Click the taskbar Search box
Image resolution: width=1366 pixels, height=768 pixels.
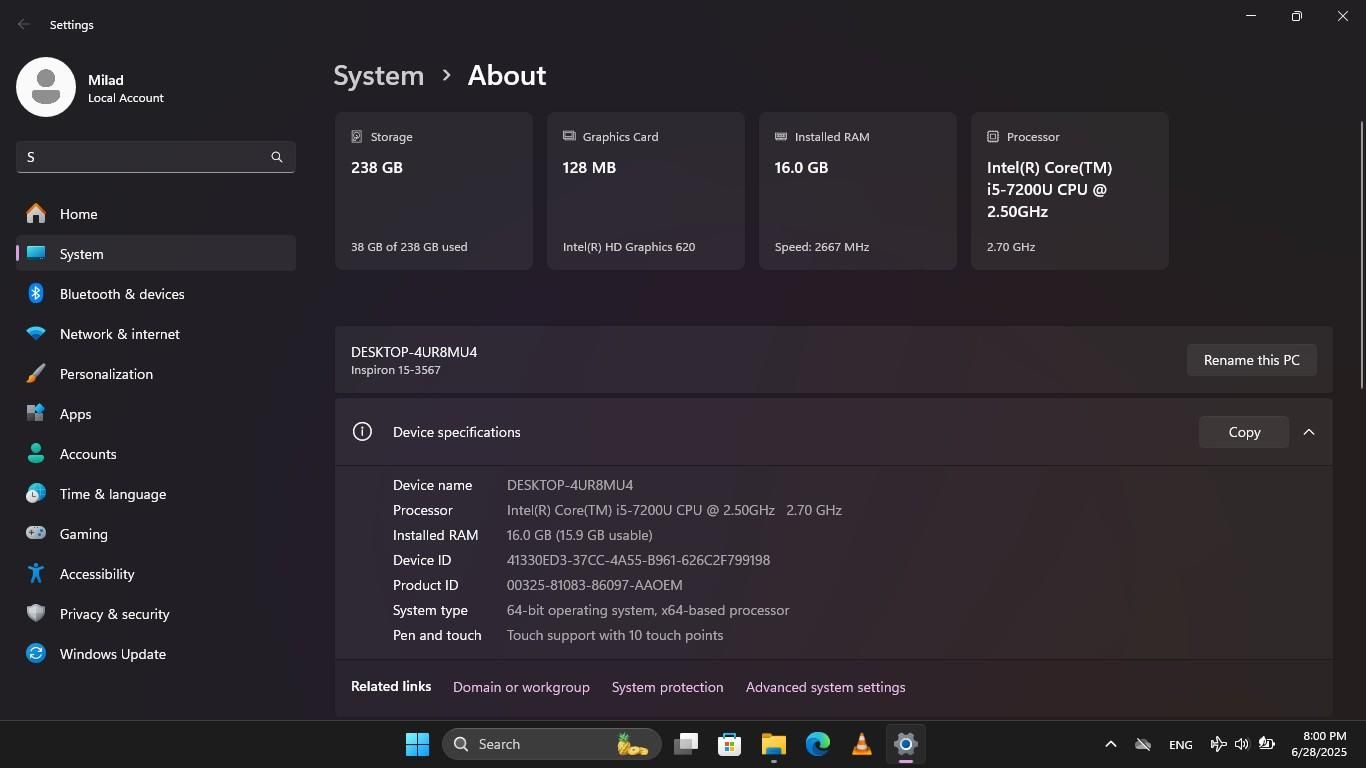point(552,744)
